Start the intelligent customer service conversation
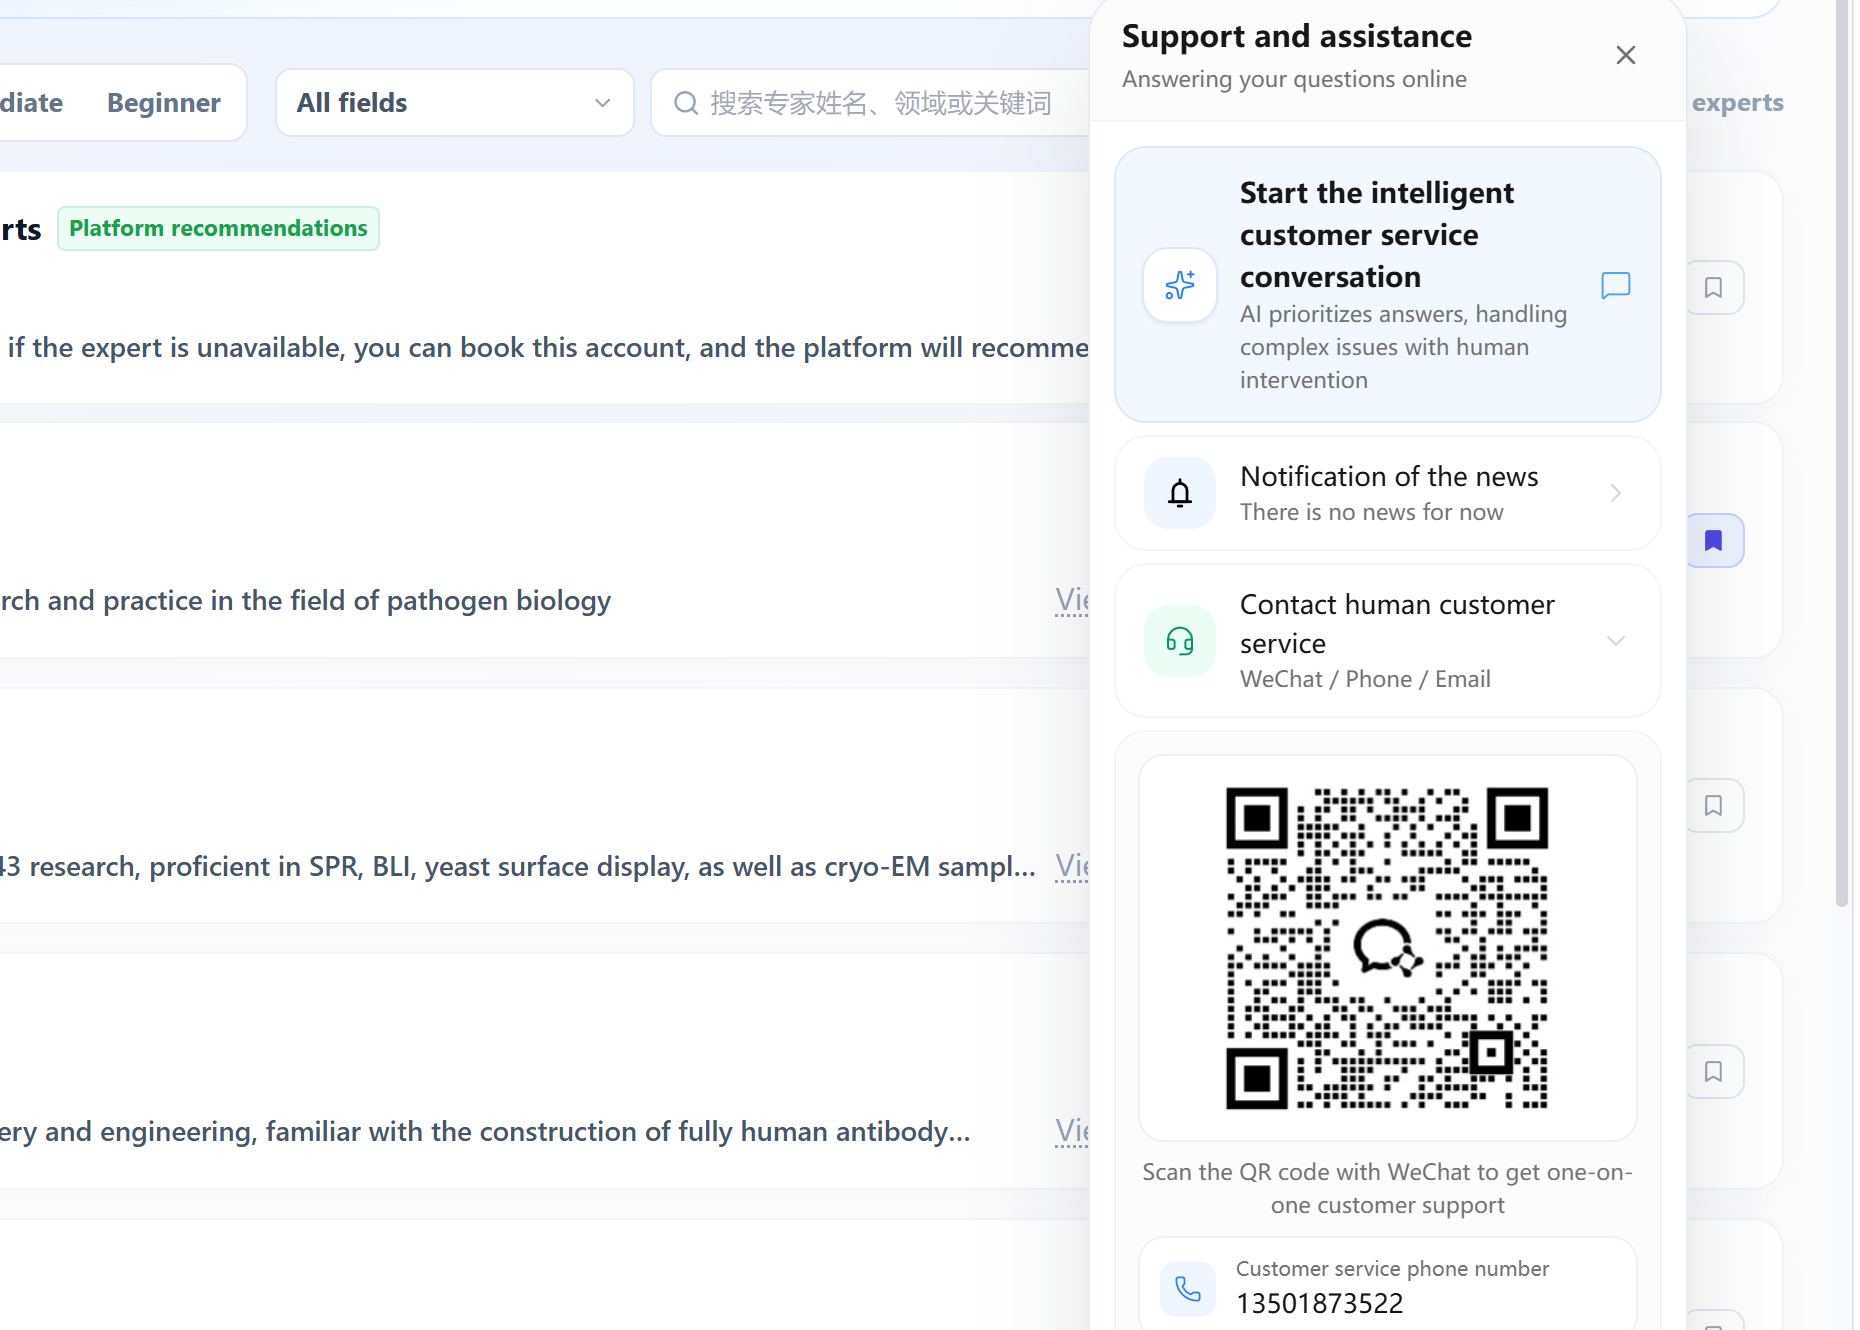 tap(1388, 285)
